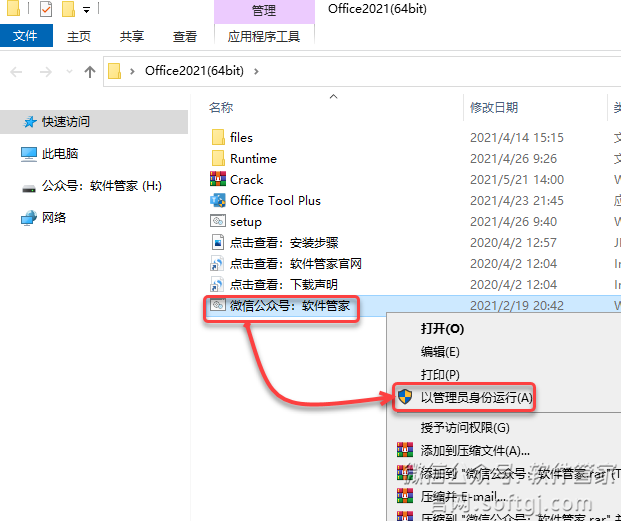Click file name "Crack"
Viewport: 621px width, 521px height.
[246, 179]
